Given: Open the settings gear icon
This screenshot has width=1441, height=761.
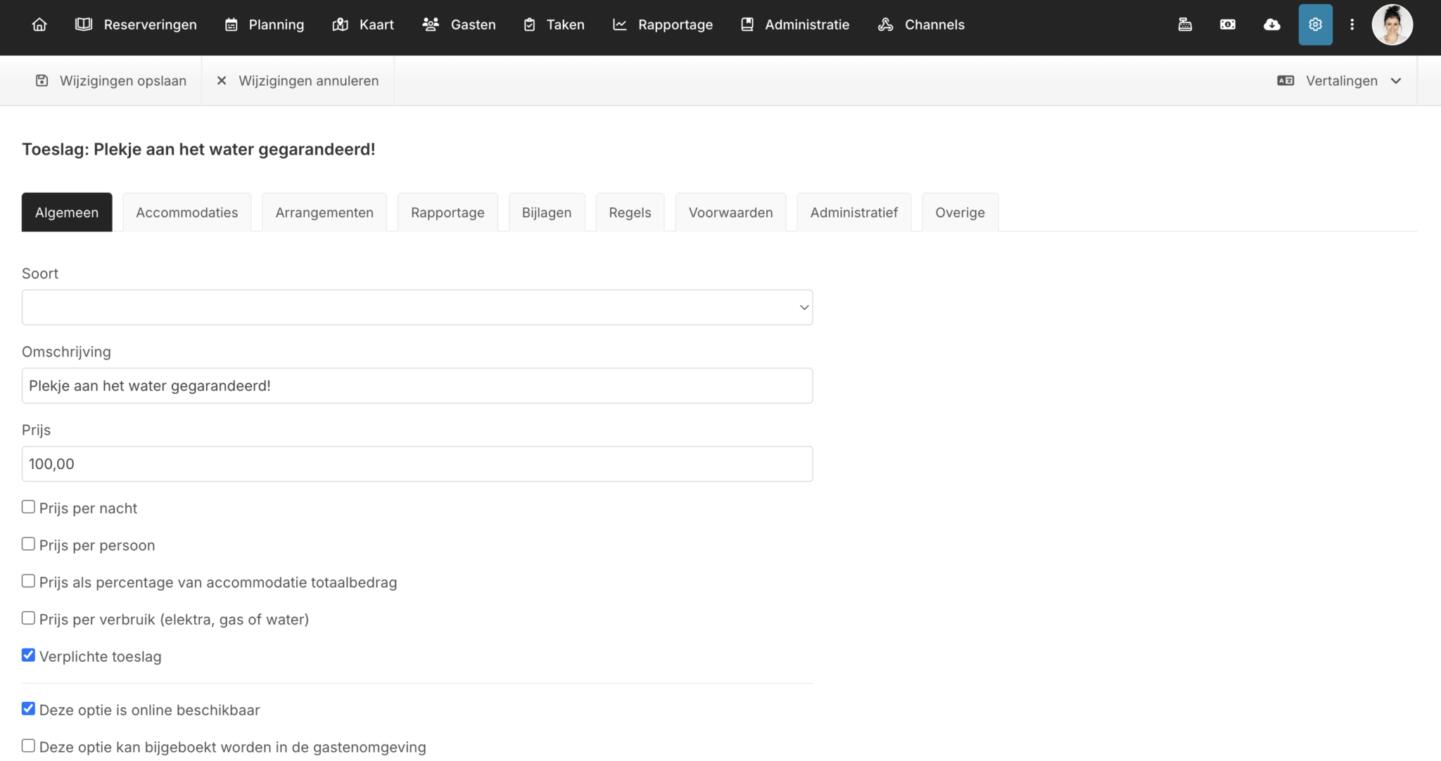Looking at the screenshot, I should 1315,25.
